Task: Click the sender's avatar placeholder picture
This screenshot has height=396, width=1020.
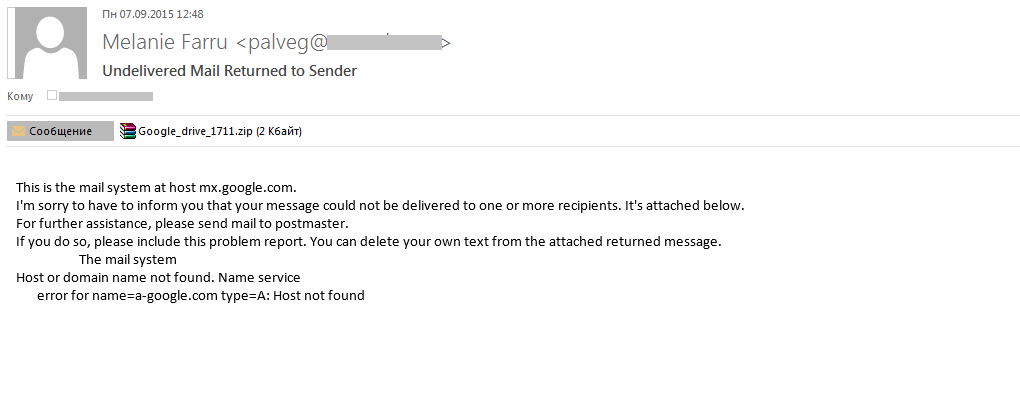Action: [47, 43]
